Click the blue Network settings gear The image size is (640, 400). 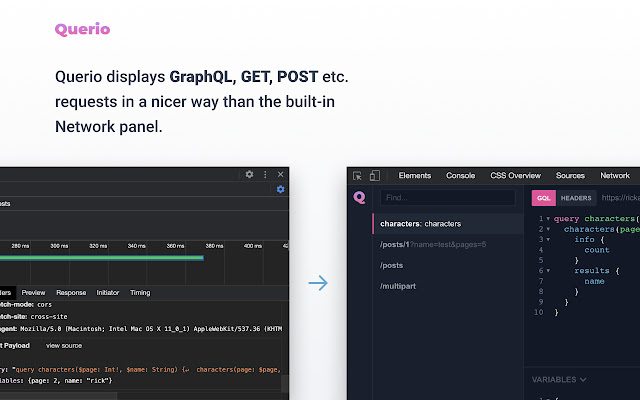pyautogui.click(x=280, y=189)
